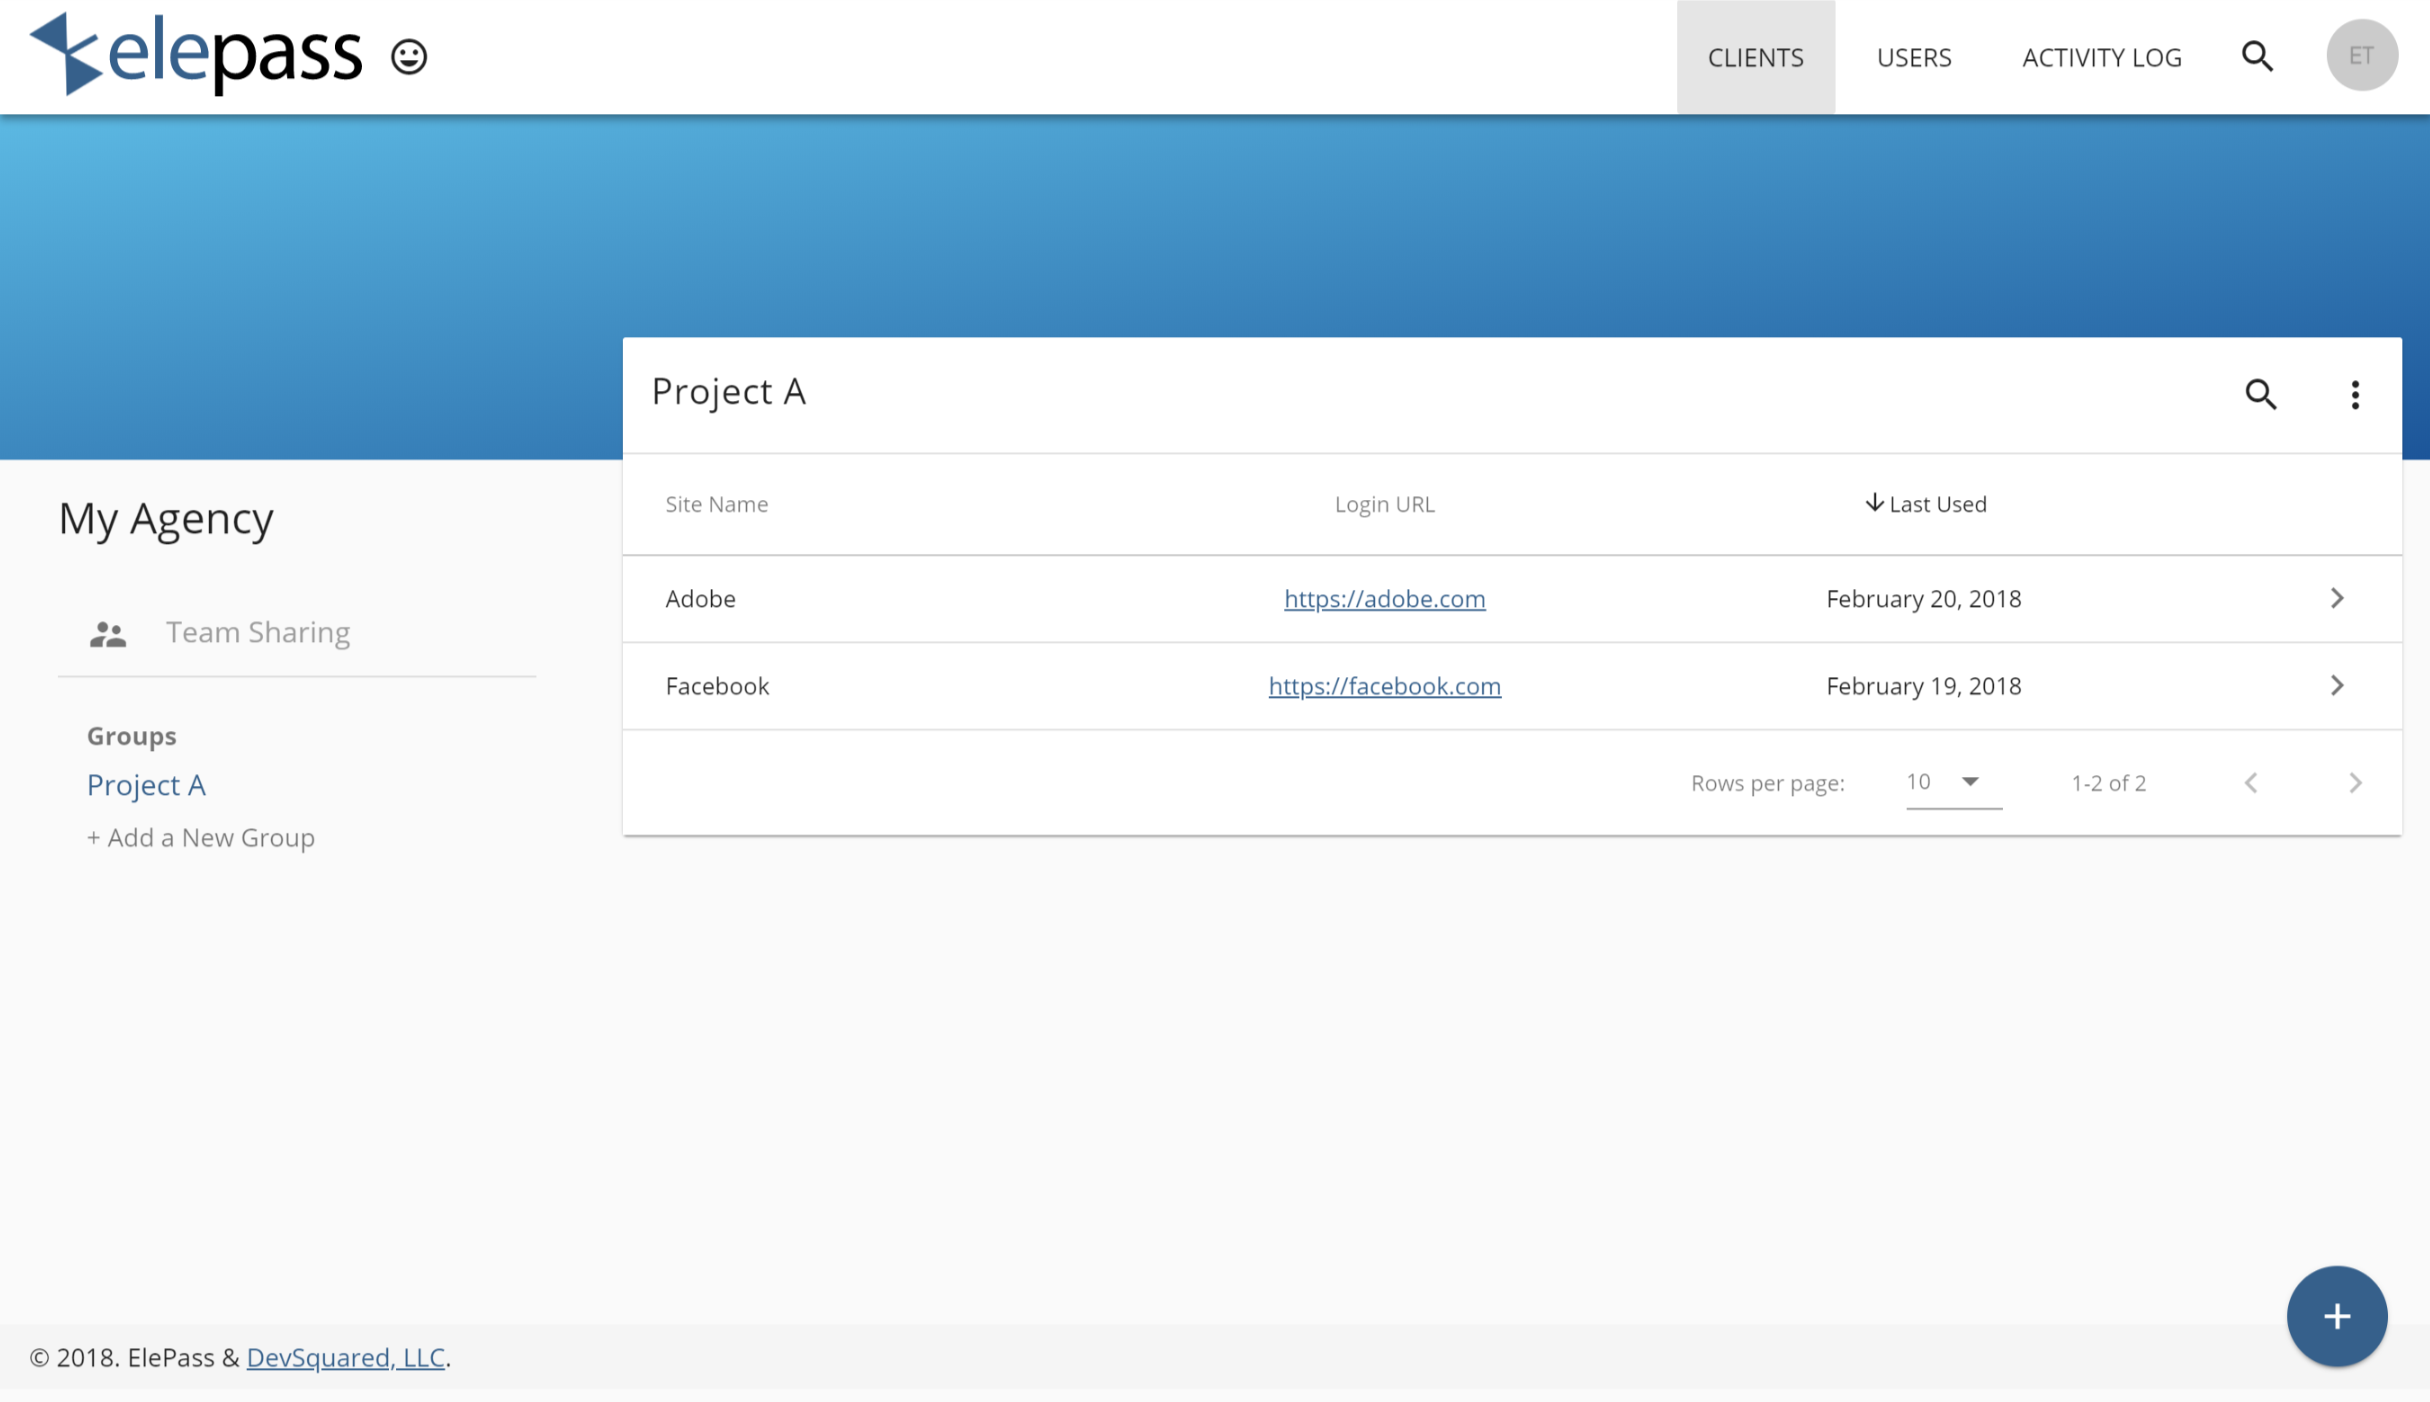Open Project A three-dot options menu

[2355, 394]
